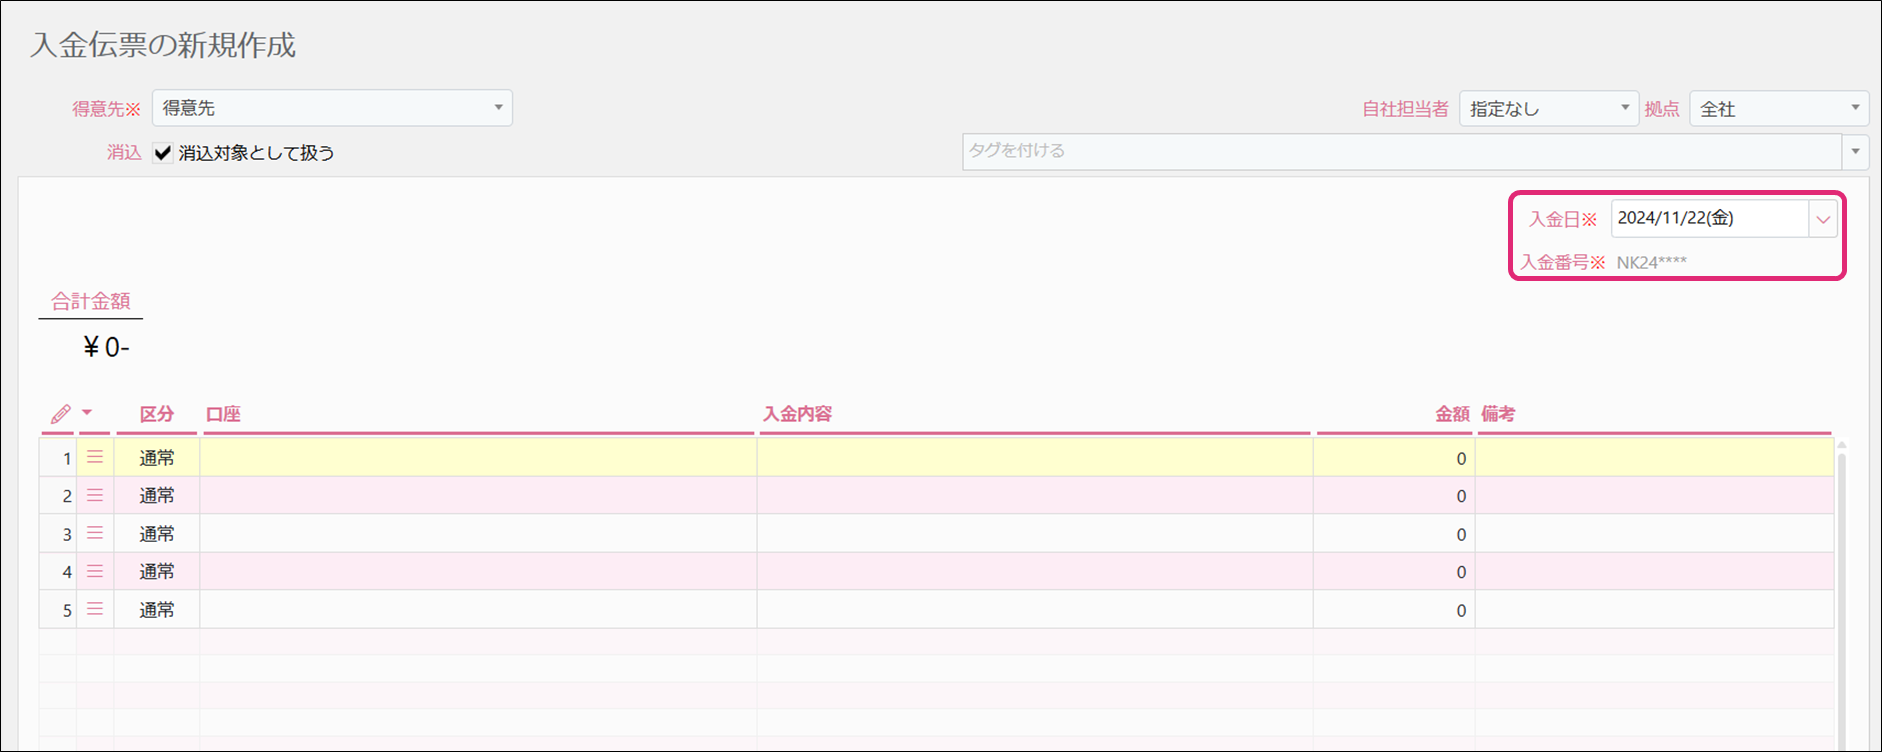The image size is (1882, 752).
Task: Open the 入金日 date picker chevron
Action: pos(1823,219)
